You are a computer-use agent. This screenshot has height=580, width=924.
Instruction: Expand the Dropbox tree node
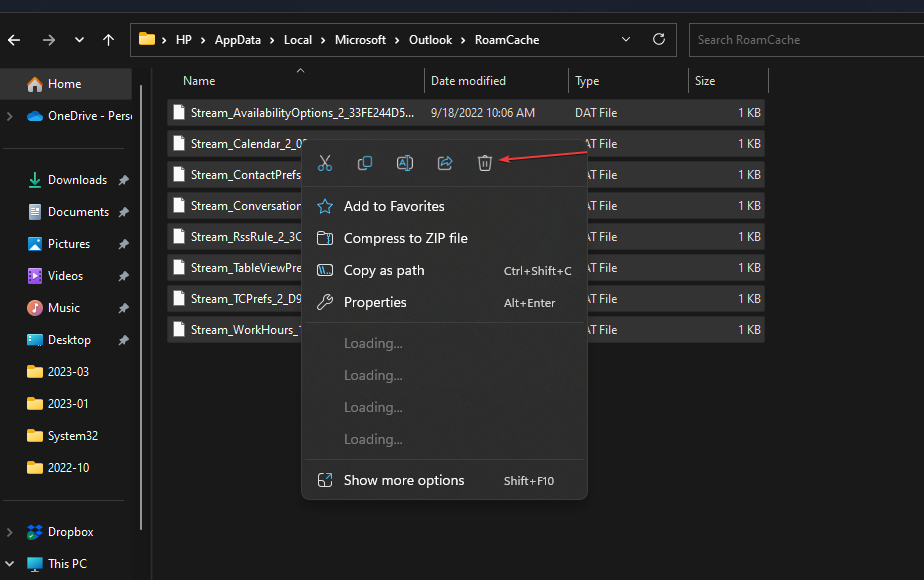(9, 532)
